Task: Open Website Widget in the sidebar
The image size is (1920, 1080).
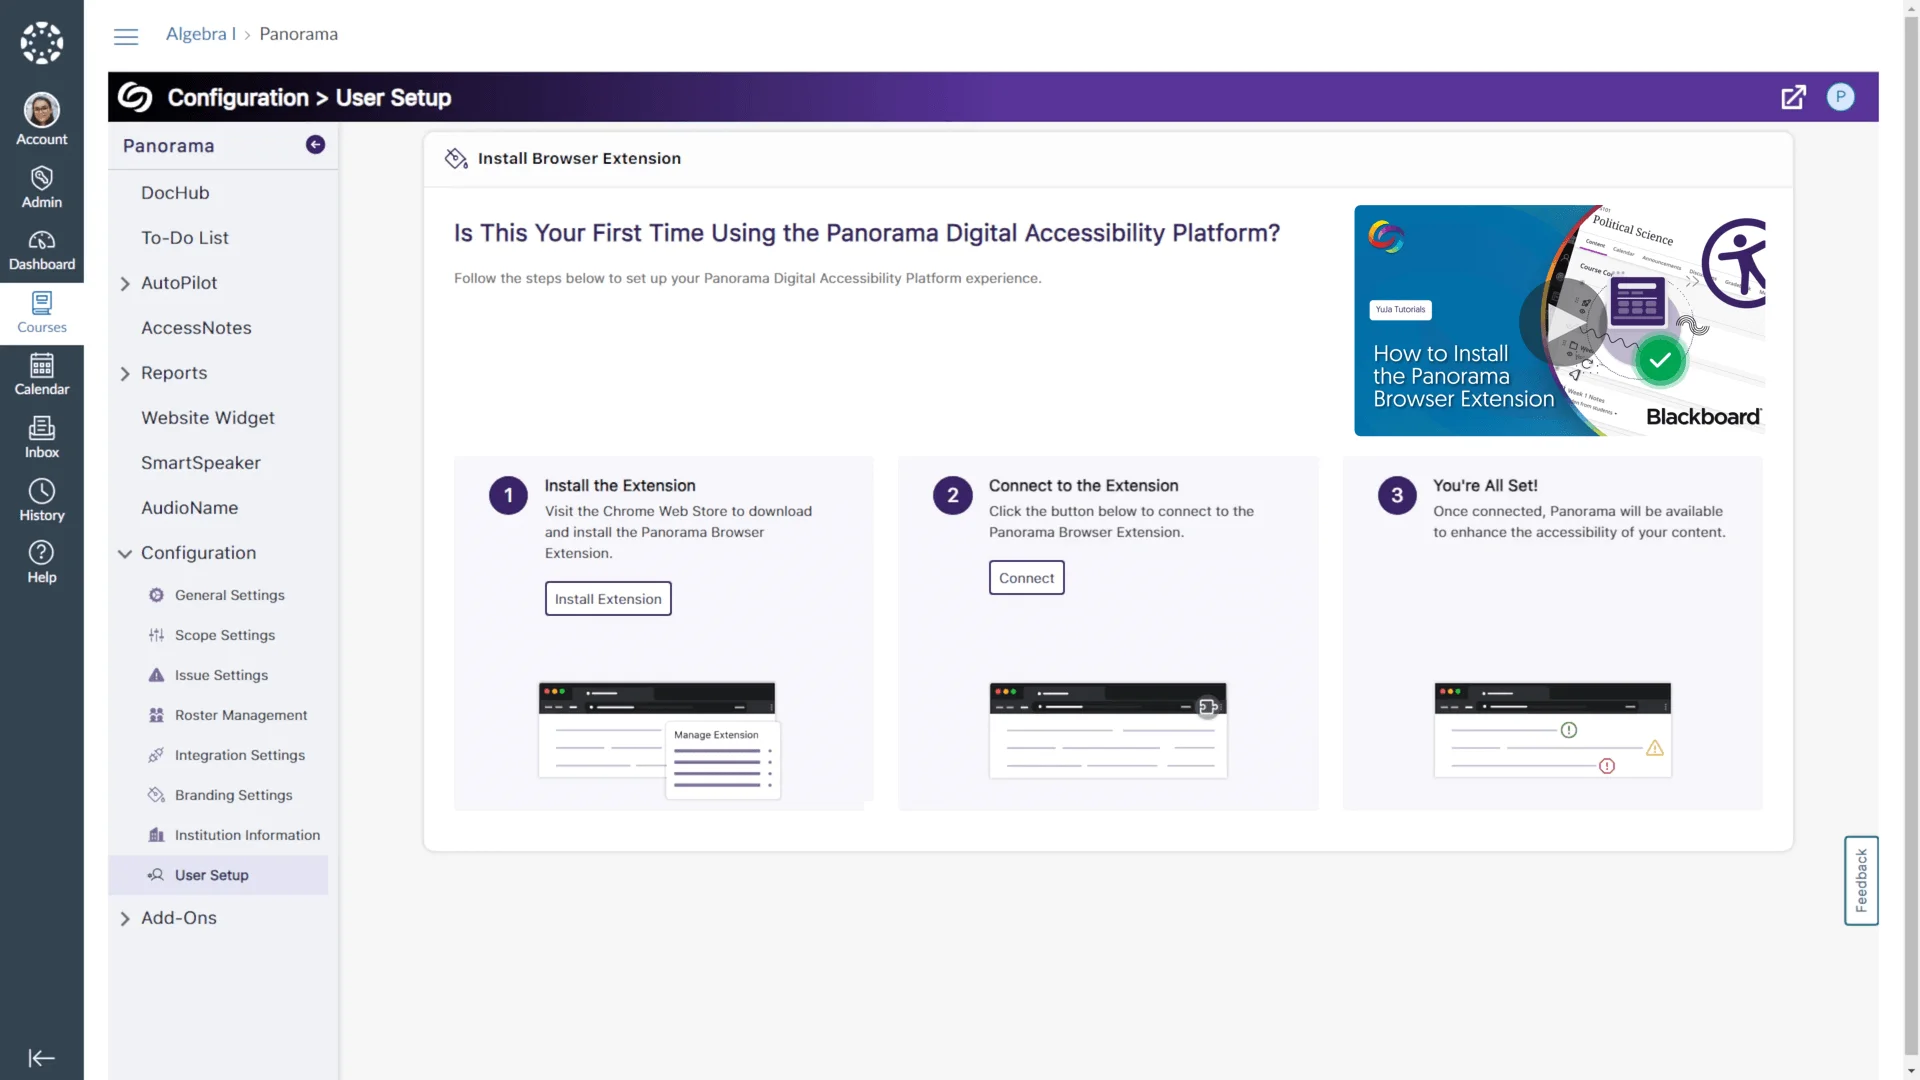Action: tap(208, 418)
